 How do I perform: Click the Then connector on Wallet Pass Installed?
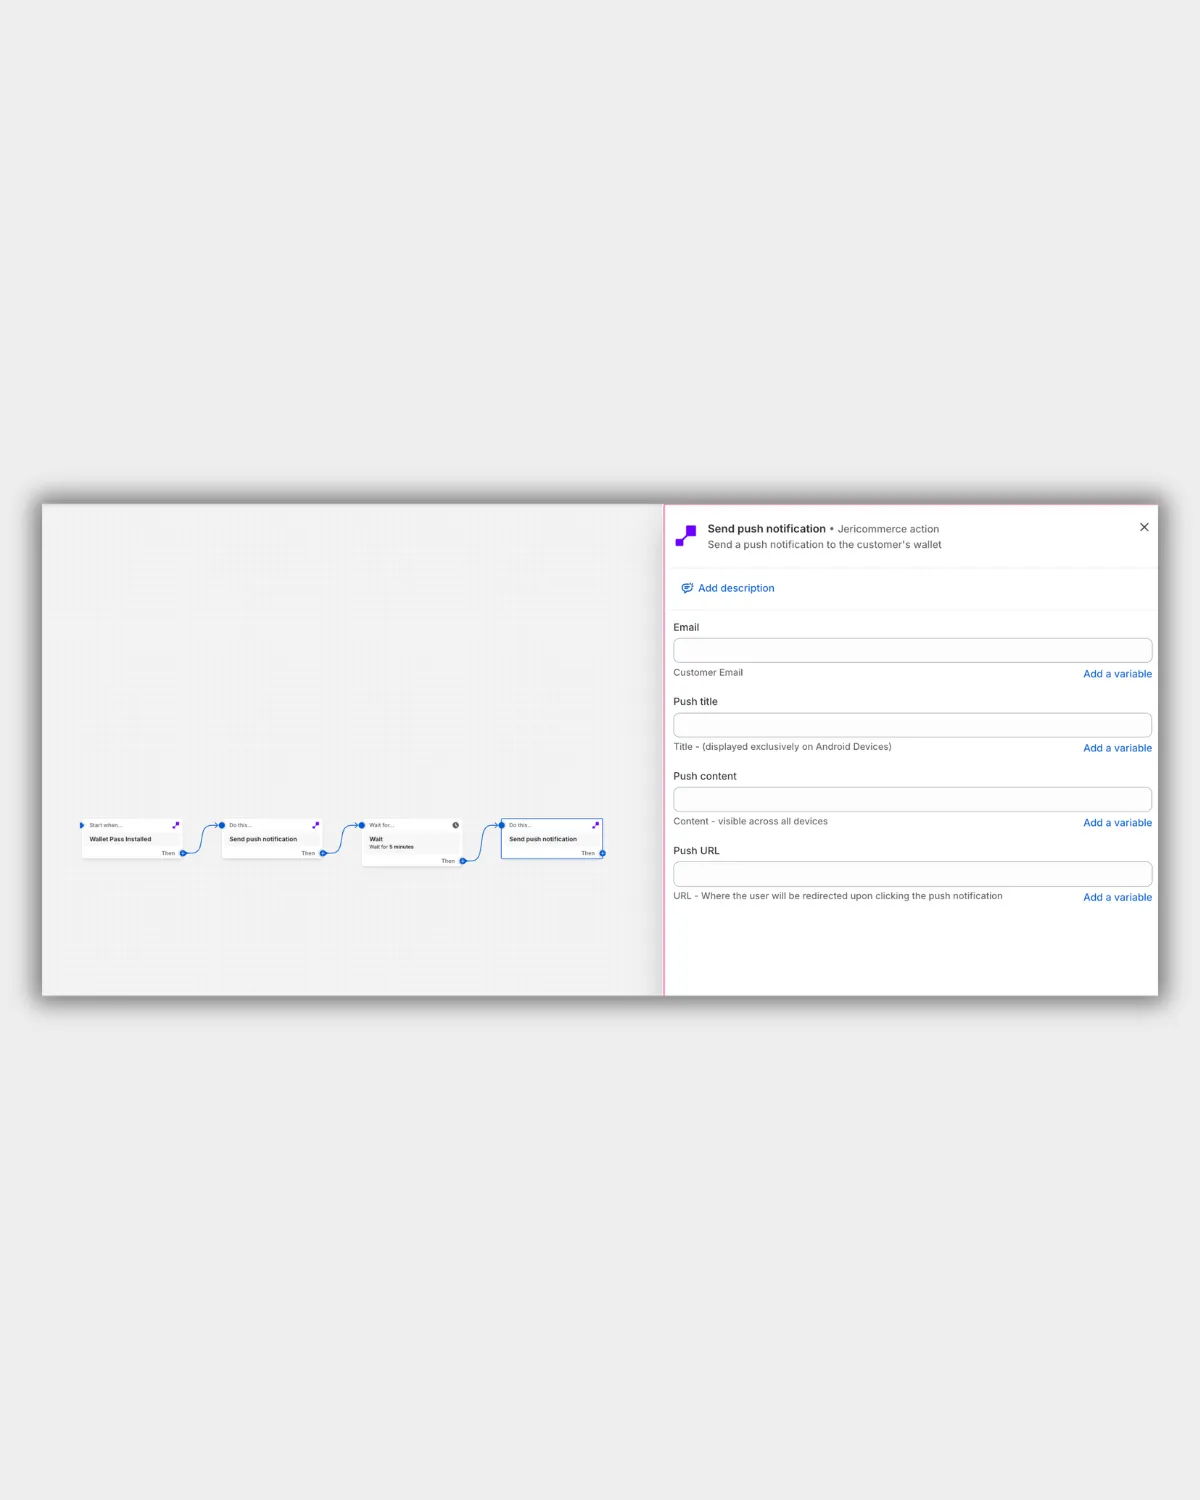click(183, 853)
